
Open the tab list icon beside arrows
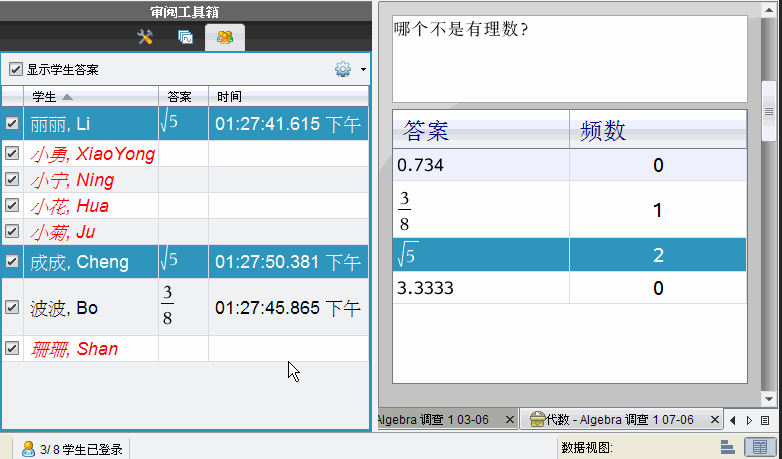coord(765,420)
